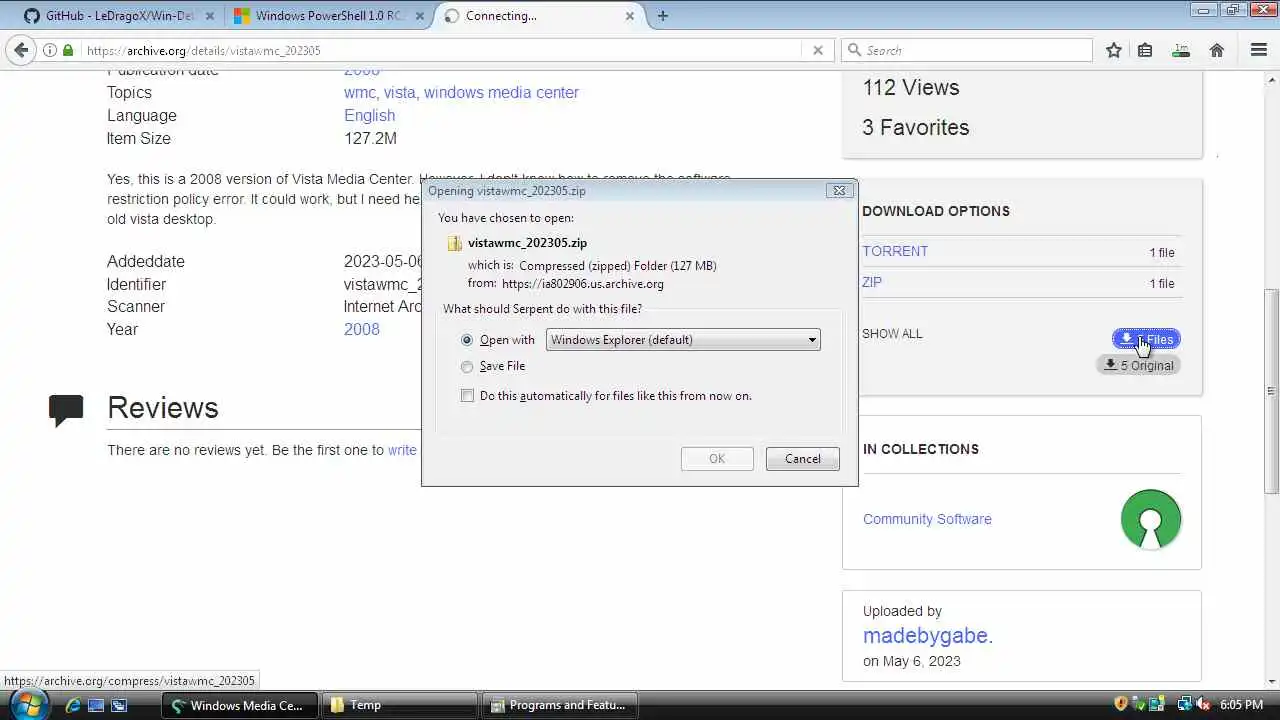1280x720 pixels.
Task: Launch Internet Explorer from quick launch
Action: coord(72,705)
